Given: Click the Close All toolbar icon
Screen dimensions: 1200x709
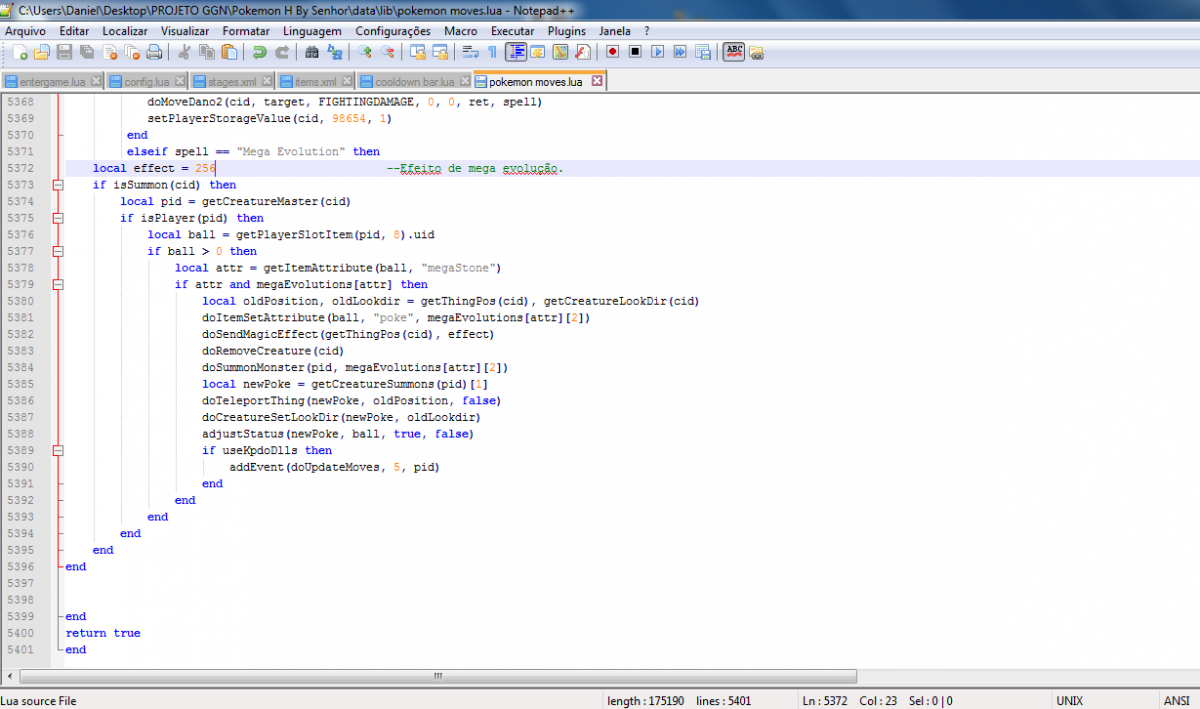Looking at the screenshot, I should (x=132, y=51).
